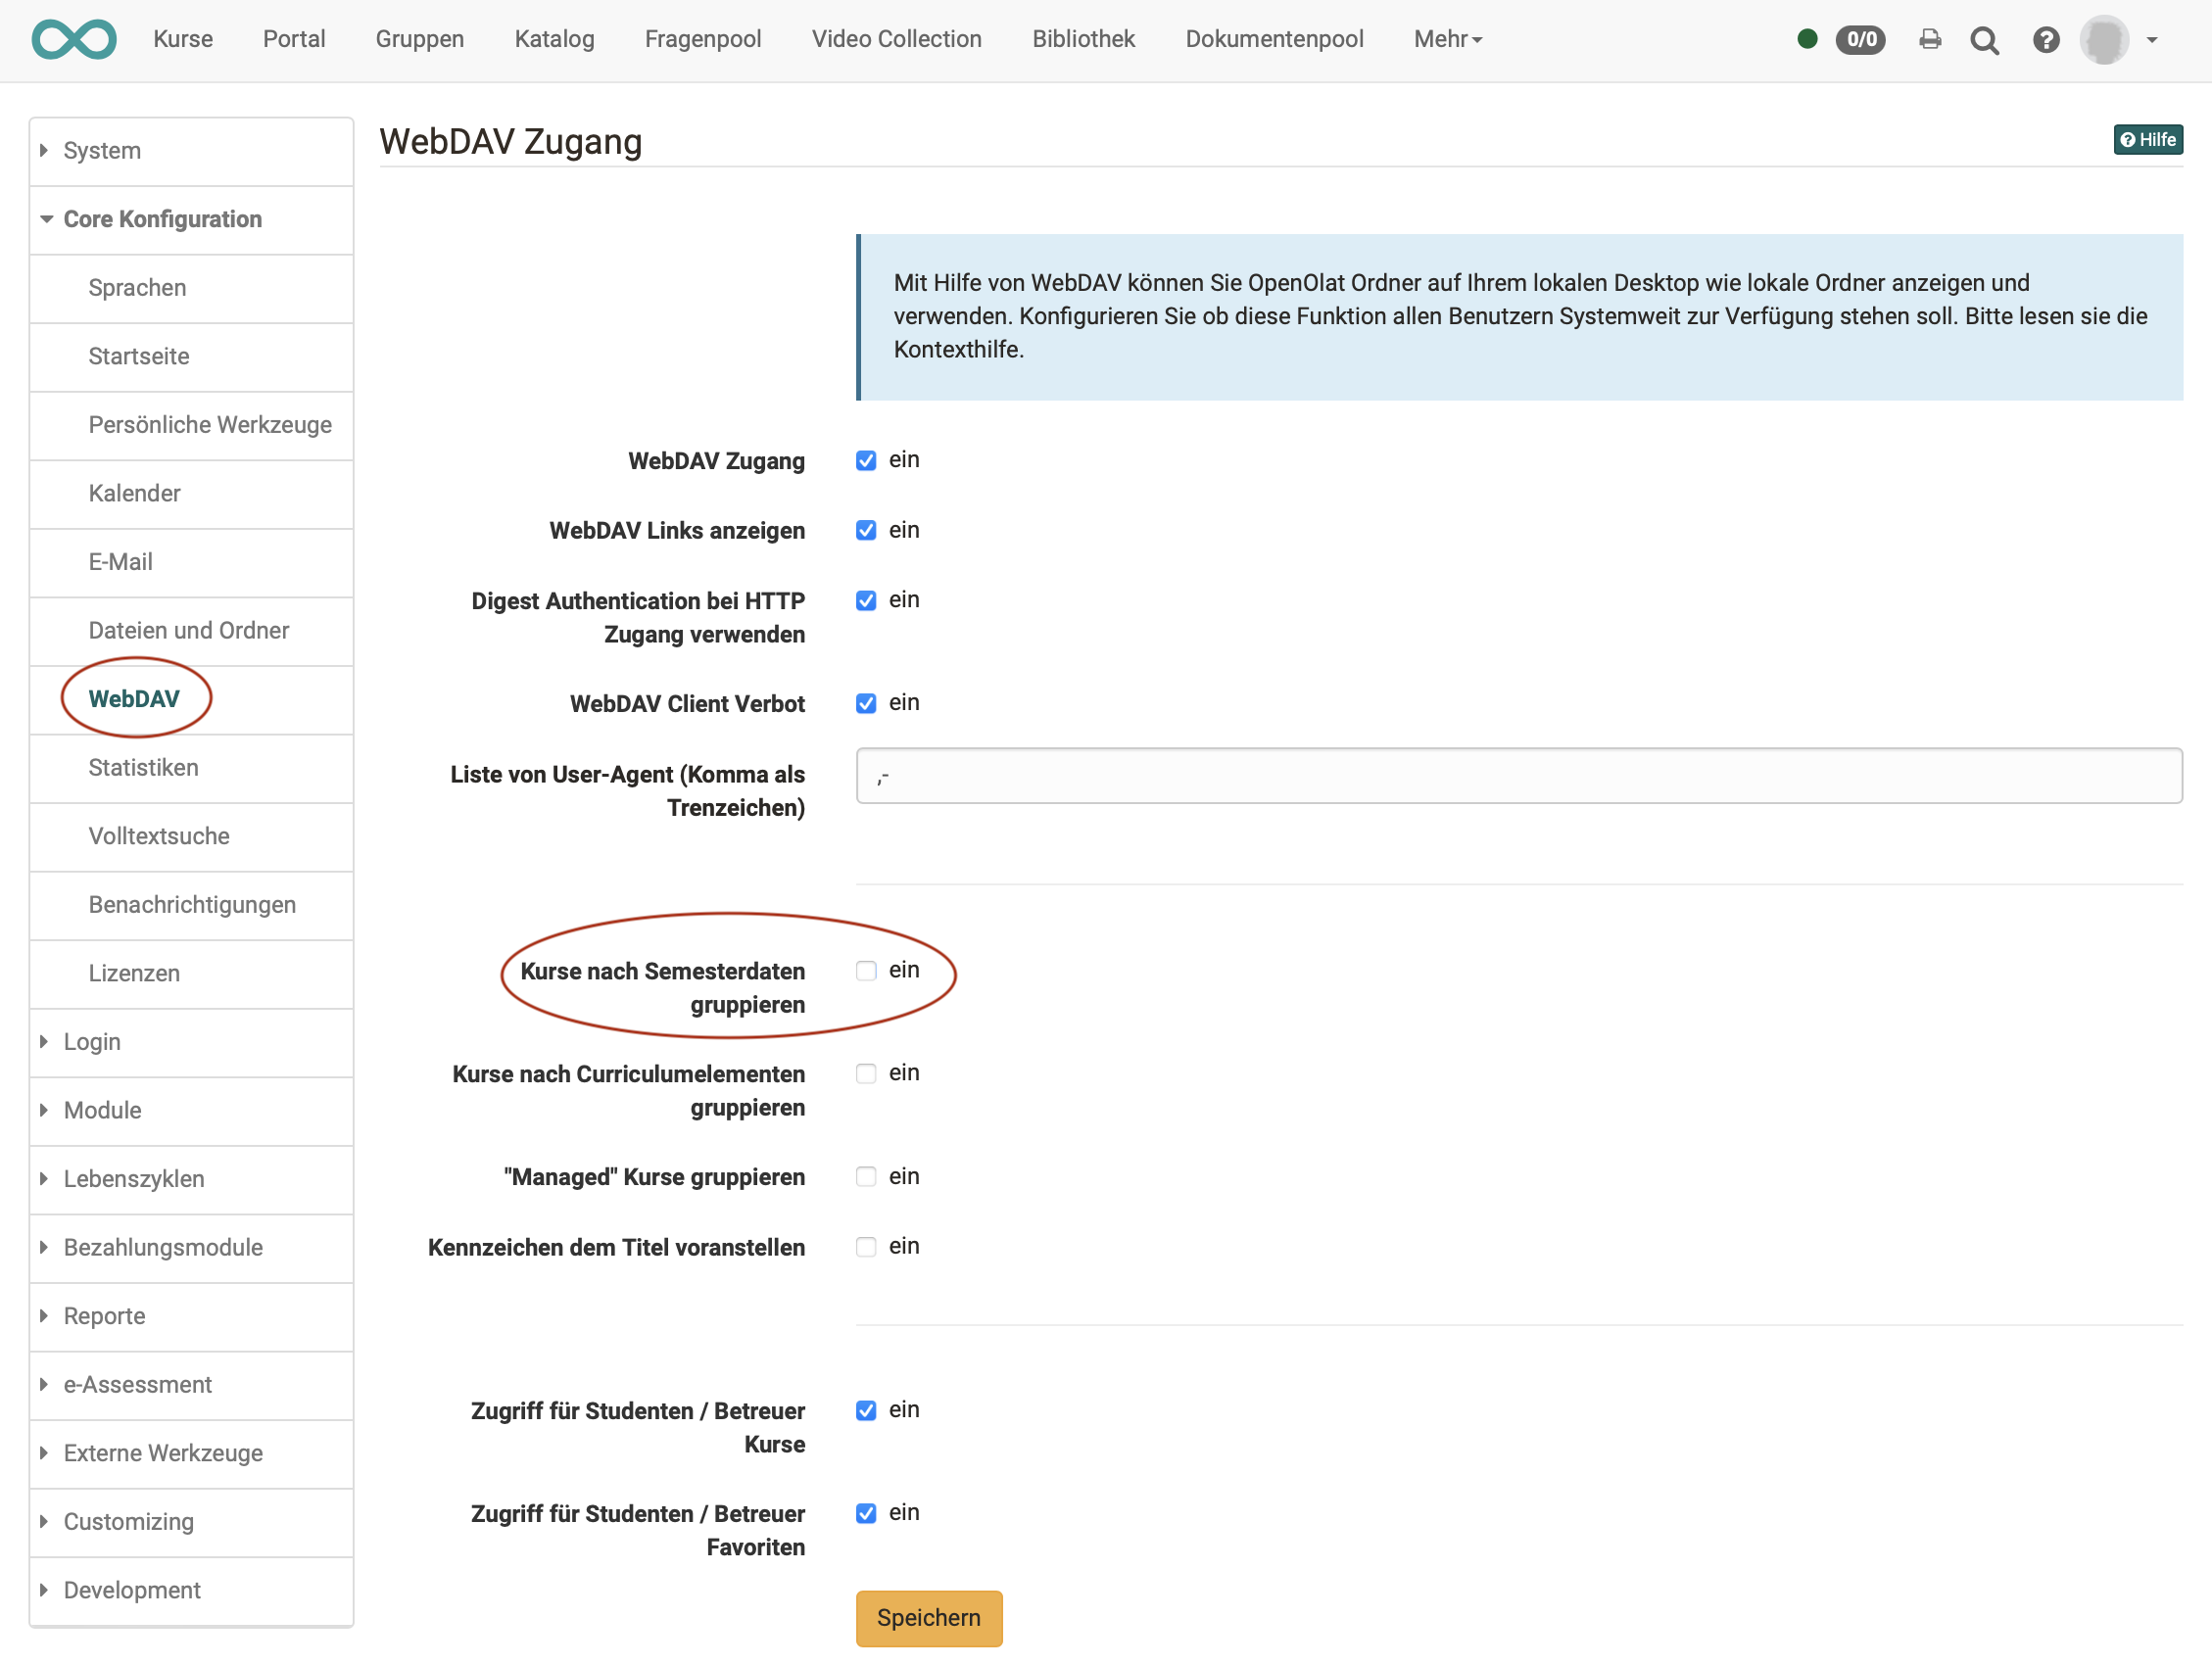Open the Hilfe context help badge
The height and width of the screenshot is (1665, 2212).
point(2148,140)
